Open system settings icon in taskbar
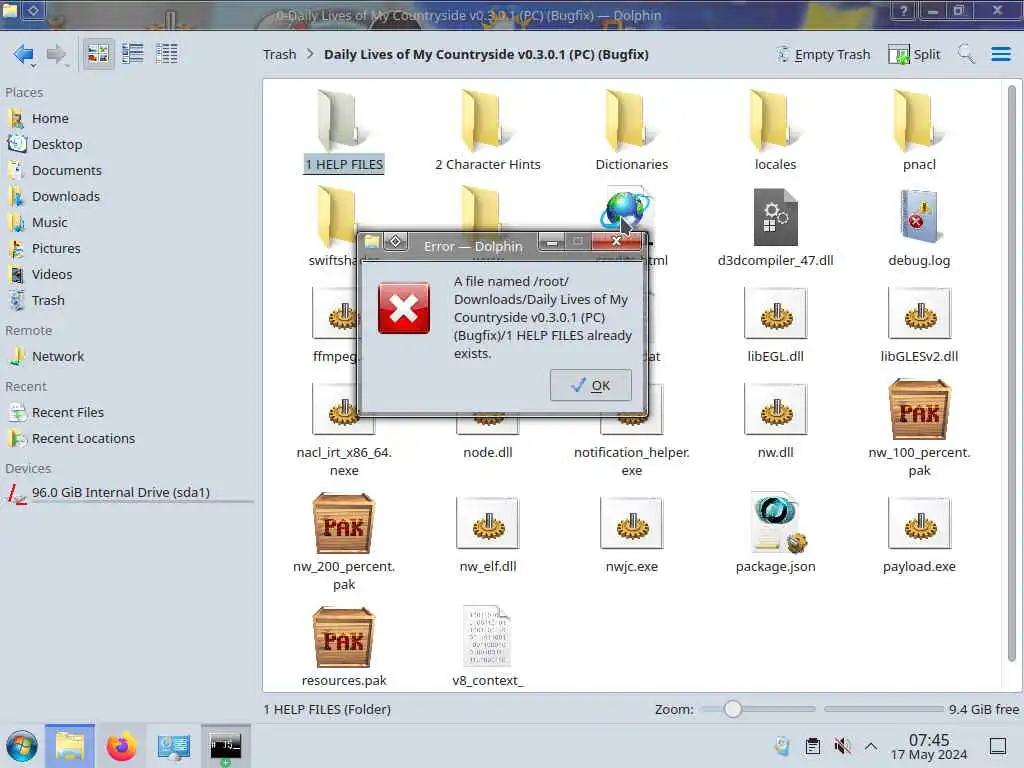The image size is (1024, 768). (x=173, y=746)
